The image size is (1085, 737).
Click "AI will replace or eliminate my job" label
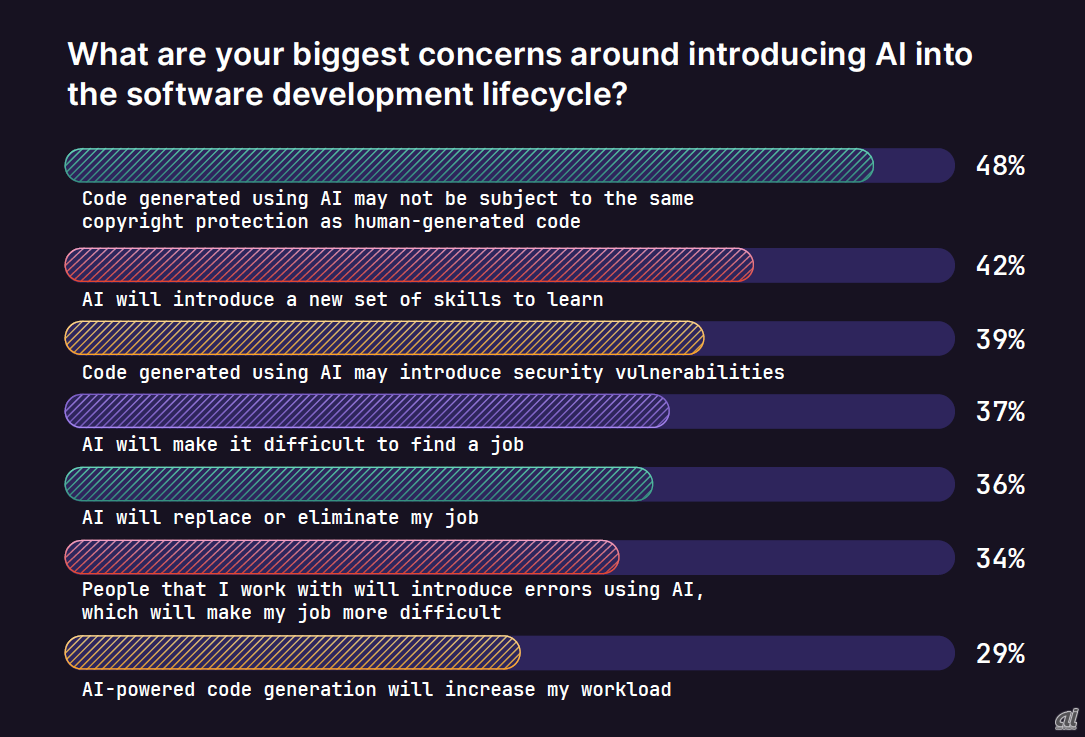click(280, 518)
